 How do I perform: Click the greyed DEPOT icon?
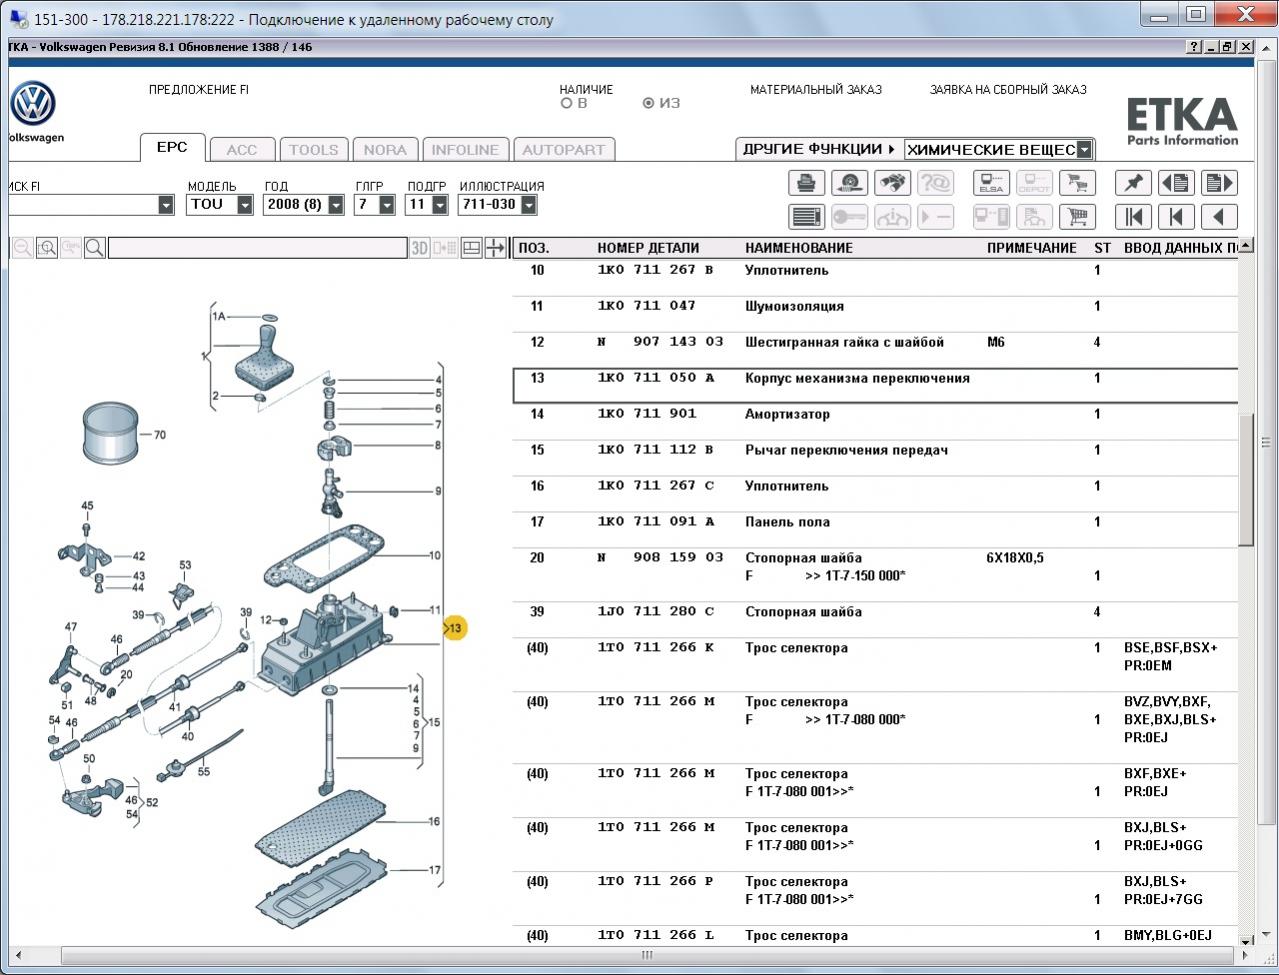(x=1034, y=183)
